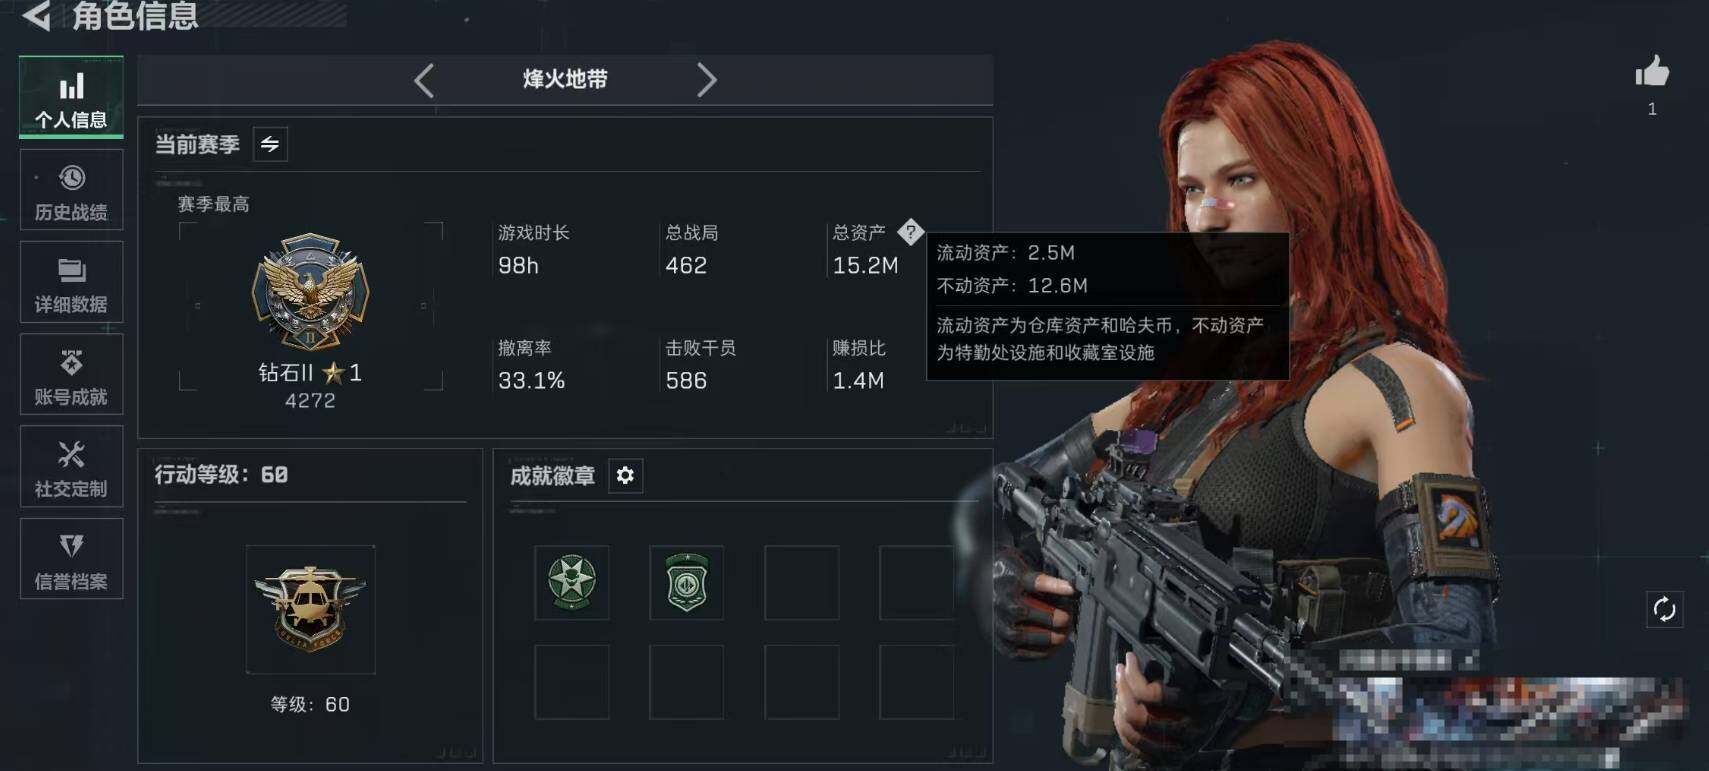Select the green shield achievement badge
The image size is (1709, 771).
[687, 582]
